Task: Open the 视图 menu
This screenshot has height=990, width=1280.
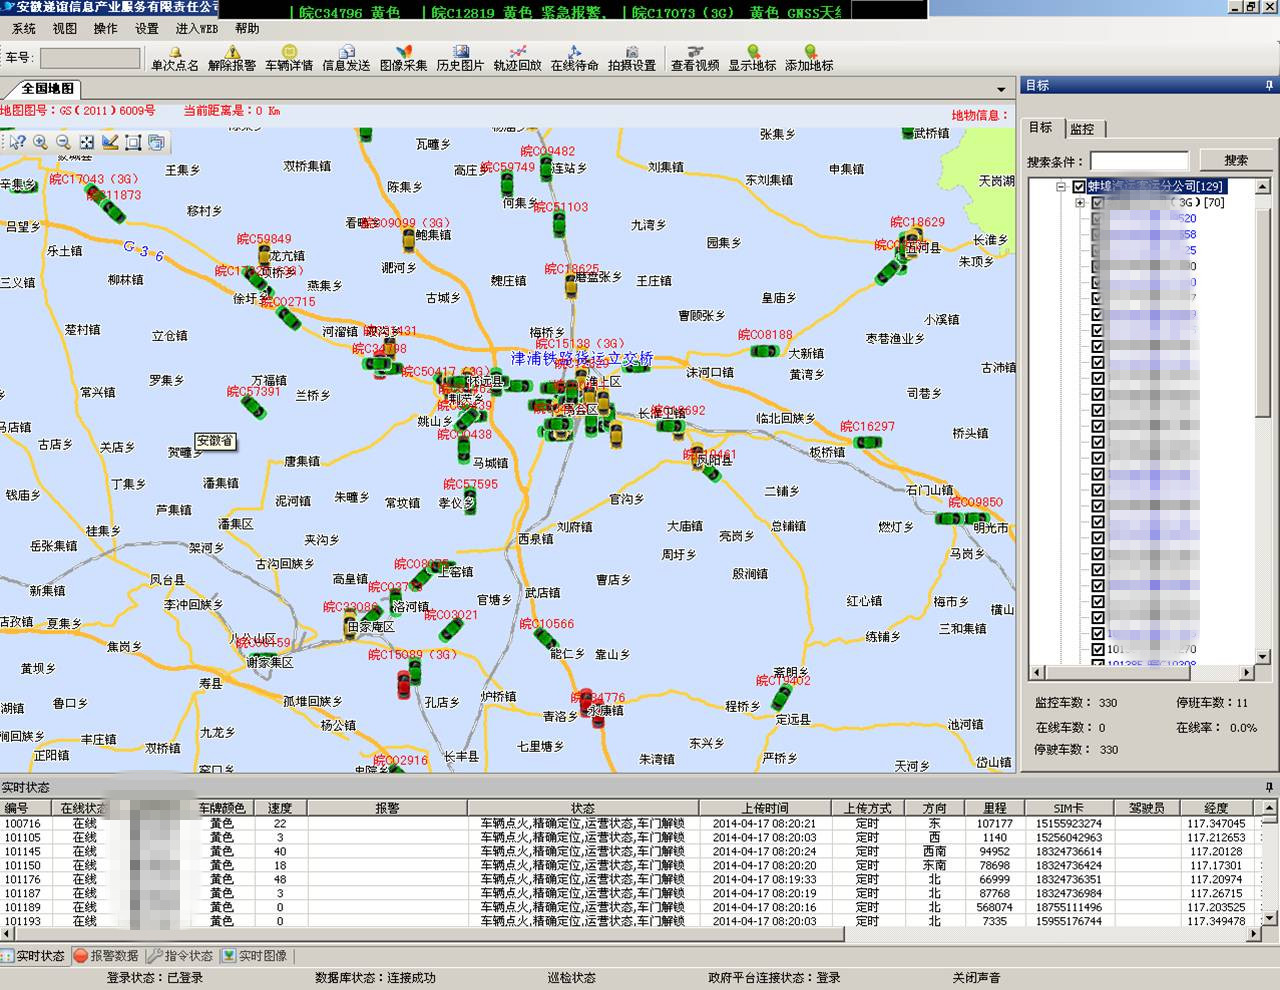Action: [64, 29]
